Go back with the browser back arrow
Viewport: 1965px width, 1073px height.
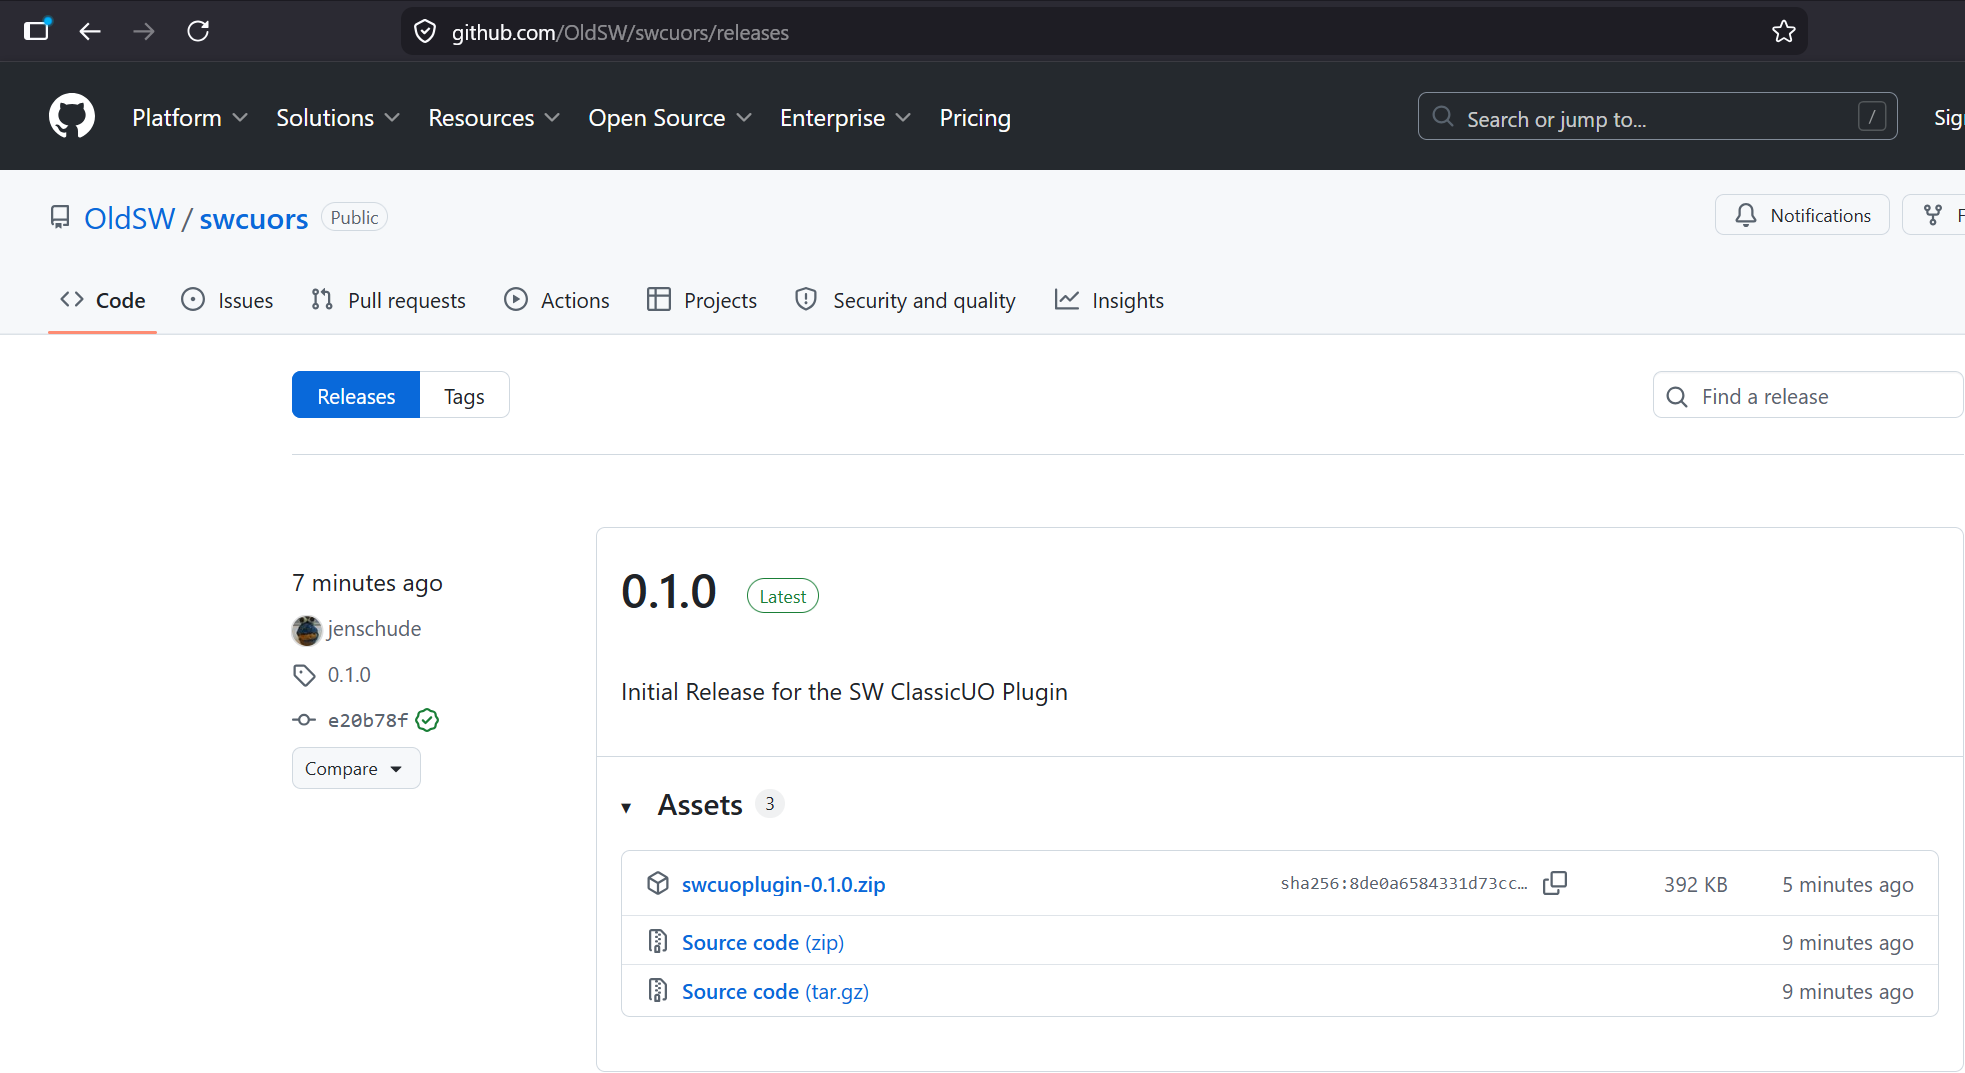pos(90,31)
